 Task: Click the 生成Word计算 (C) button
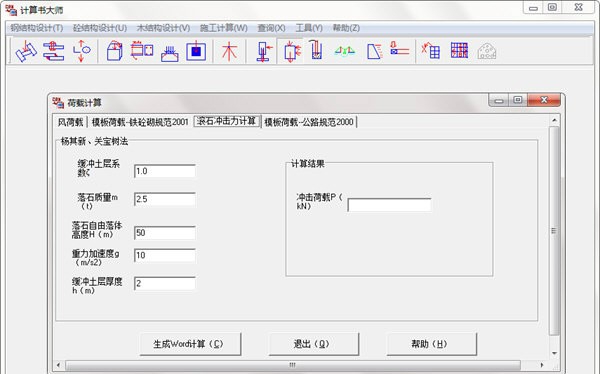click(190, 344)
